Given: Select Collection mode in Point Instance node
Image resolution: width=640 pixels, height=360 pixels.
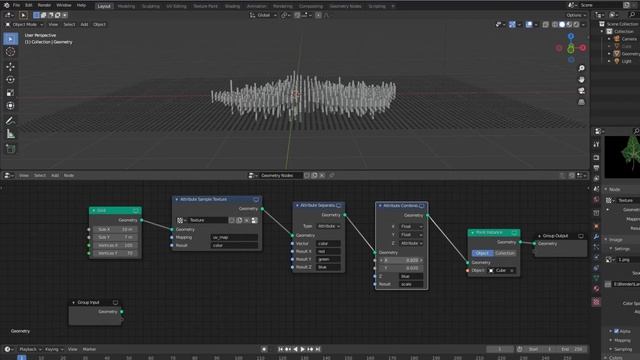Looking at the screenshot, I should click(x=505, y=253).
